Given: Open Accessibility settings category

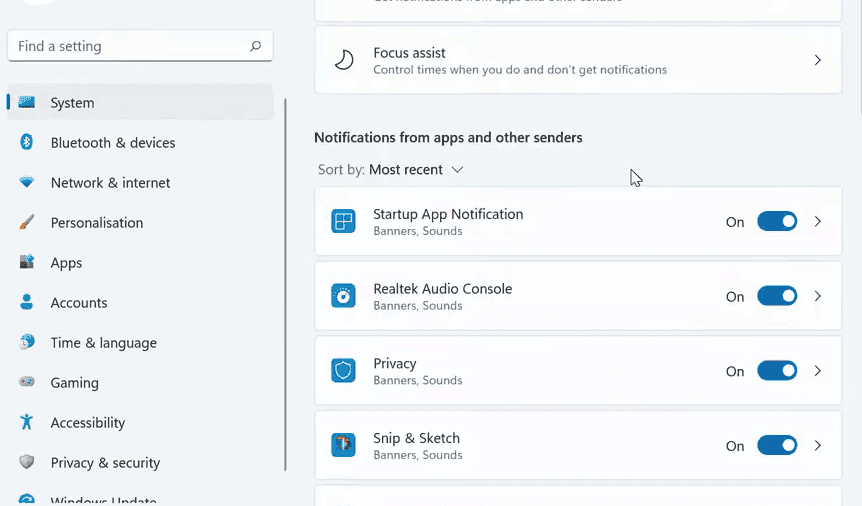Looking at the screenshot, I should [x=140, y=422].
